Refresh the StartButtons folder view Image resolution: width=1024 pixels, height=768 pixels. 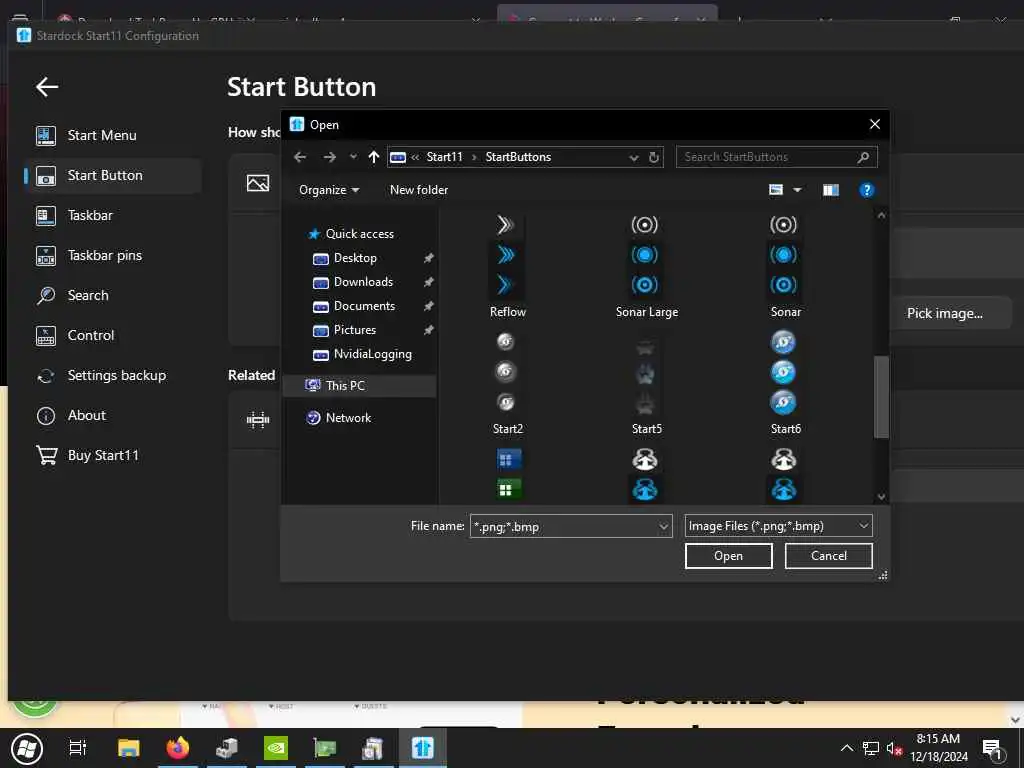pos(654,157)
